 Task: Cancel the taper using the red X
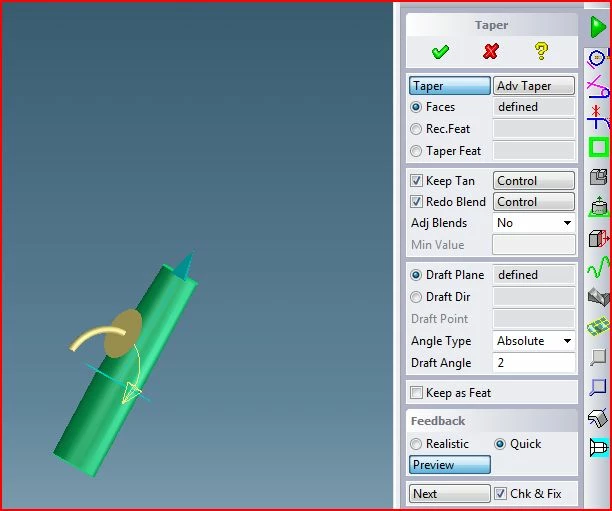(491, 51)
